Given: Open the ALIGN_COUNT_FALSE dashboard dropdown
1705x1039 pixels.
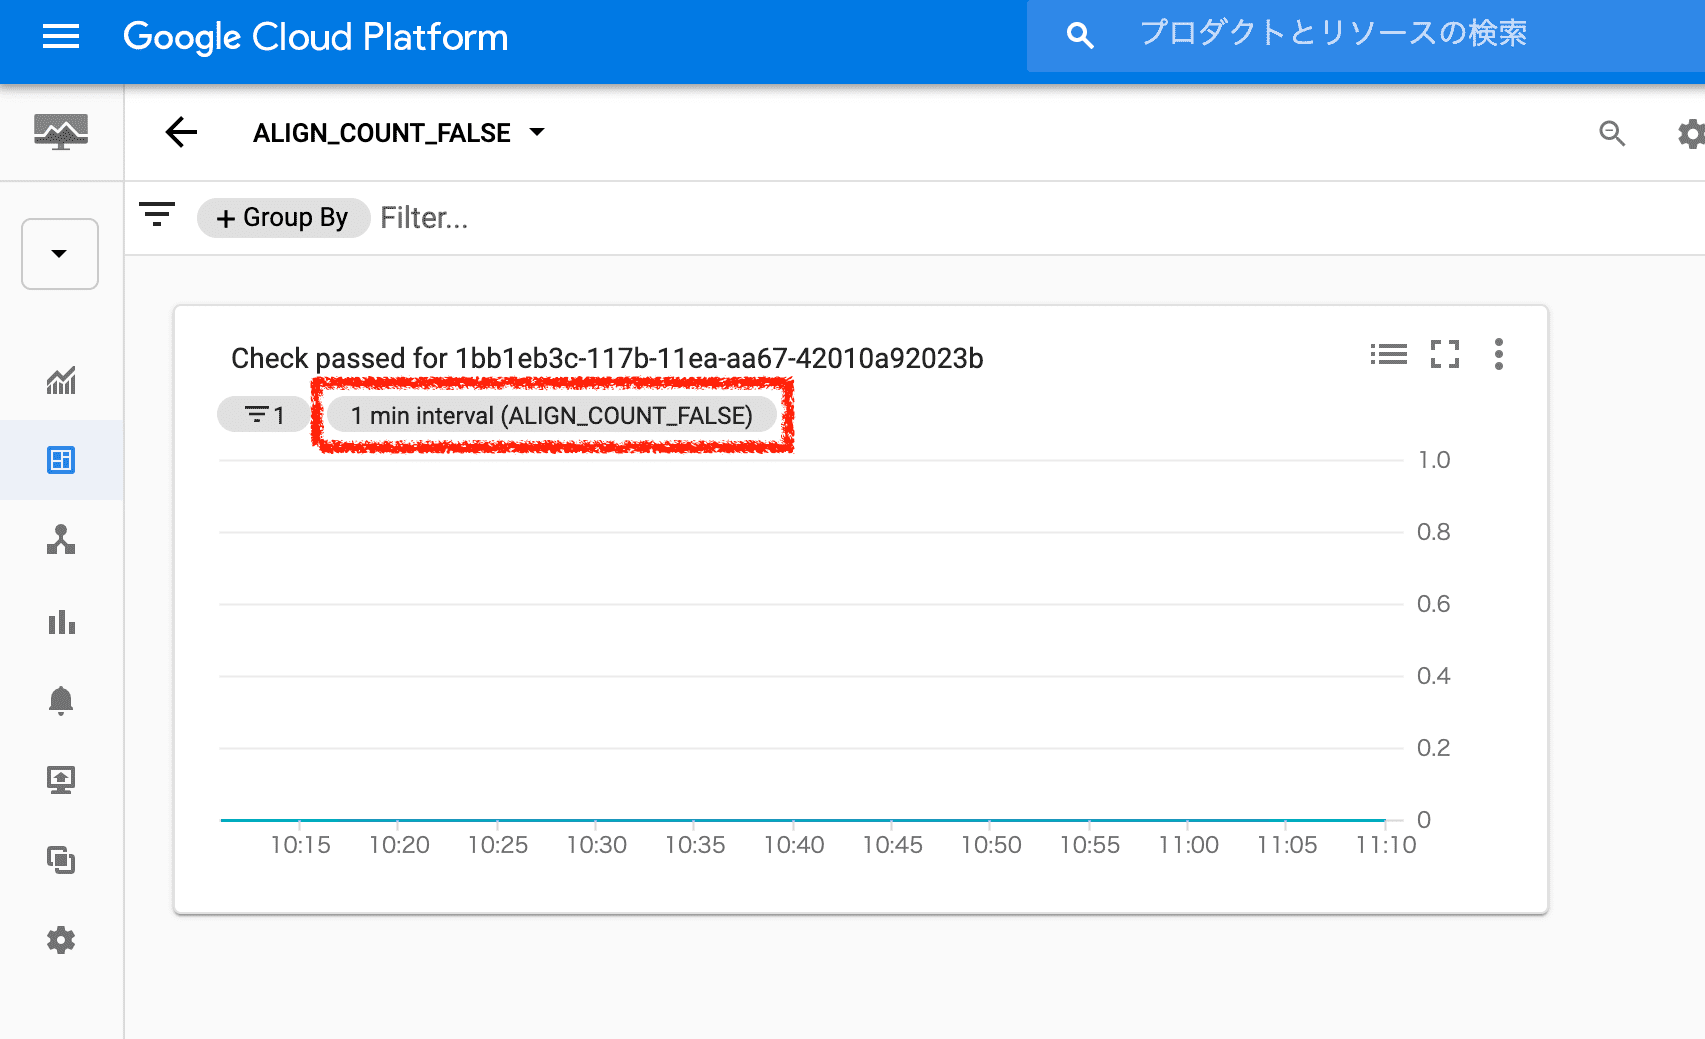Looking at the screenshot, I should point(399,133).
